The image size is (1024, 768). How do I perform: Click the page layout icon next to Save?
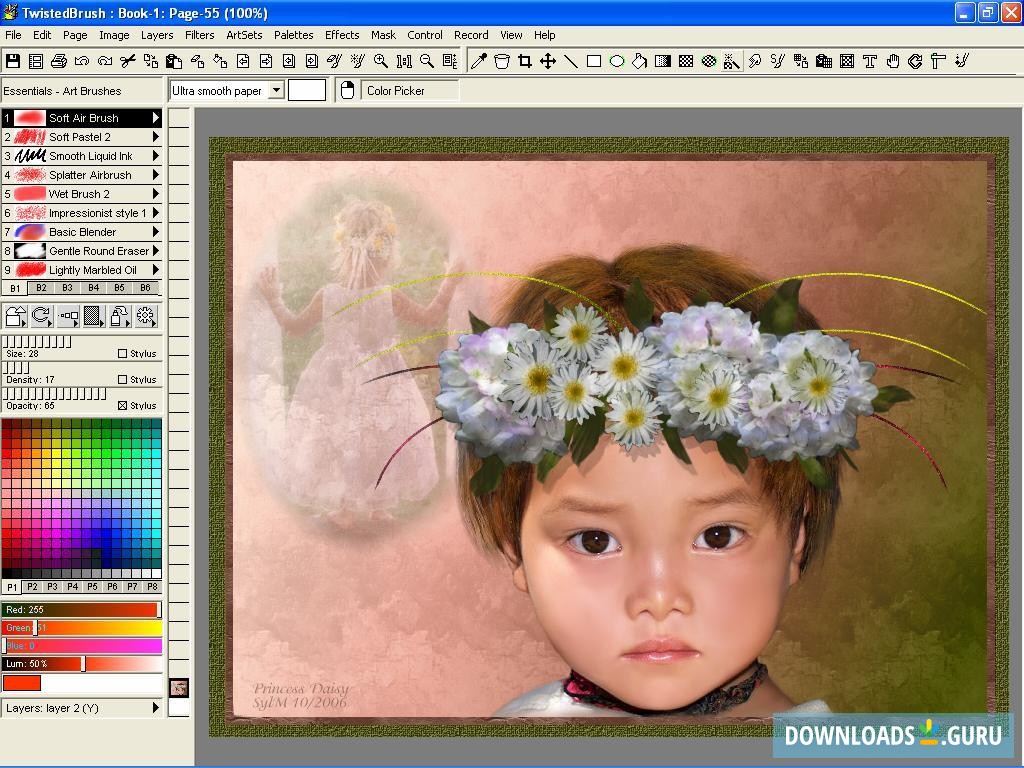pos(36,61)
